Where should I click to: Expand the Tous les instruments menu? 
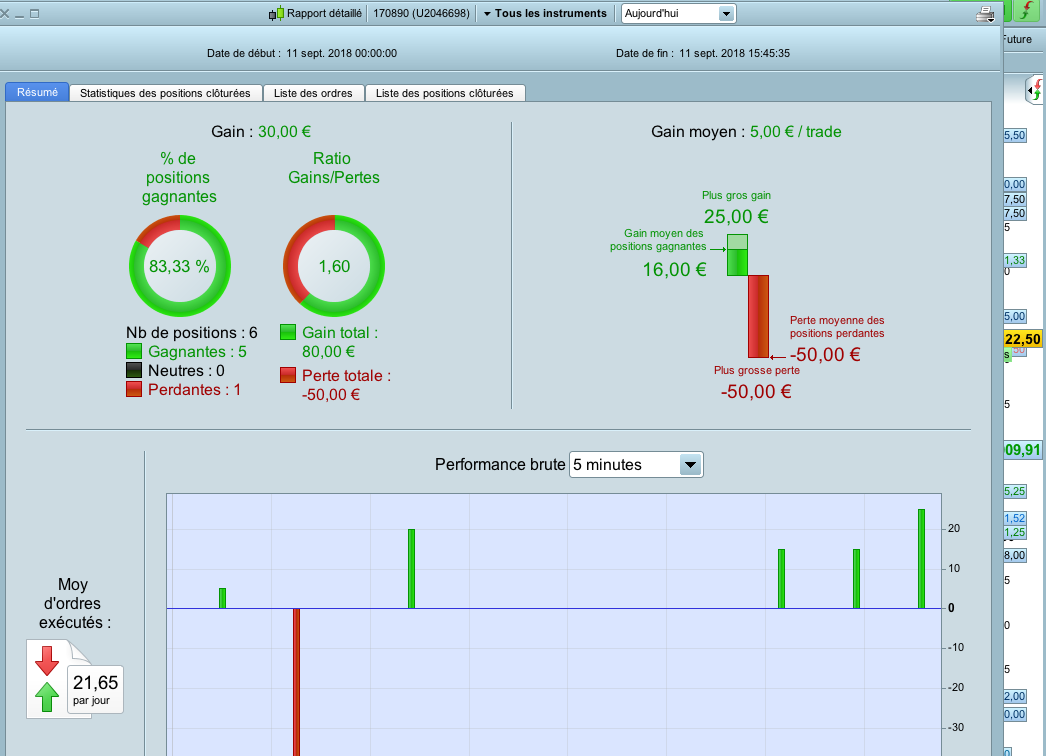pyautogui.click(x=545, y=13)
